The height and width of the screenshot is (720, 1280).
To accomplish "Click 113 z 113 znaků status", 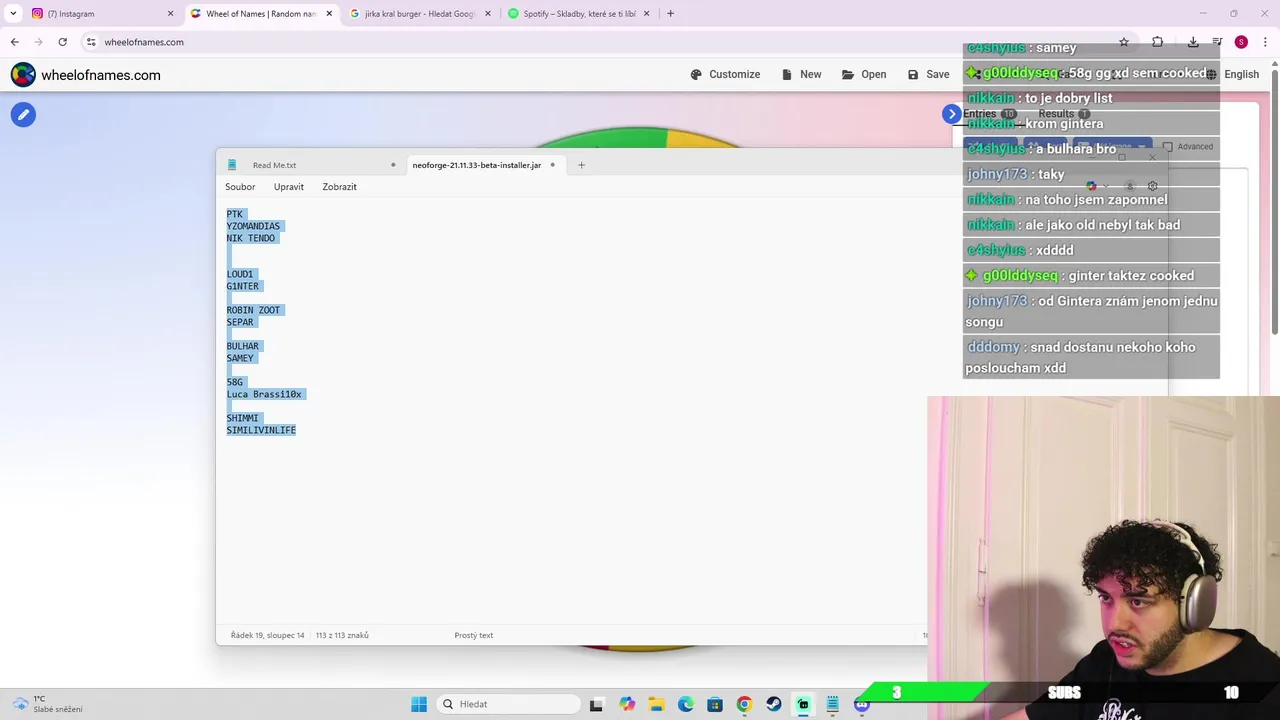I will [342, 635].
